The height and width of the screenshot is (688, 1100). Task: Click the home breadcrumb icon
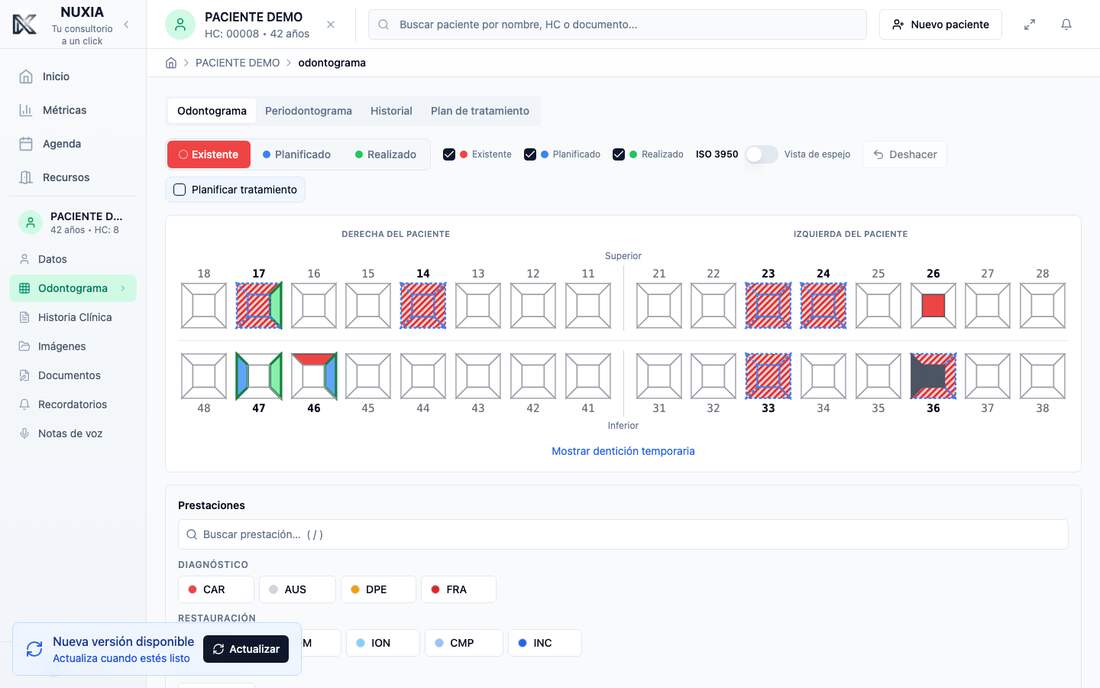pos(170,62)
